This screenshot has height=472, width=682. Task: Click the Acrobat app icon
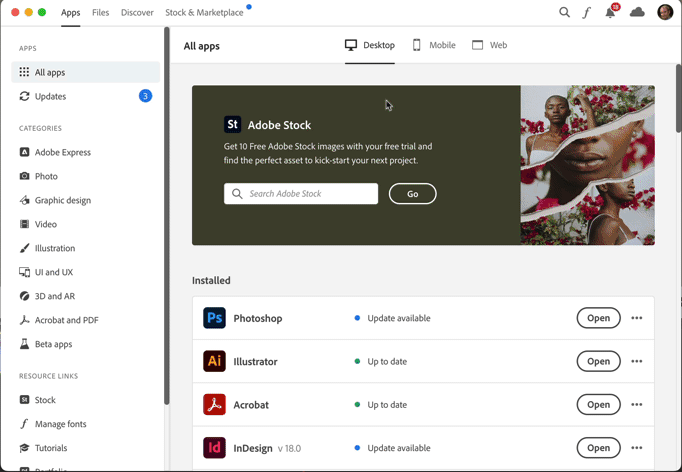click(x=214, y=405)
